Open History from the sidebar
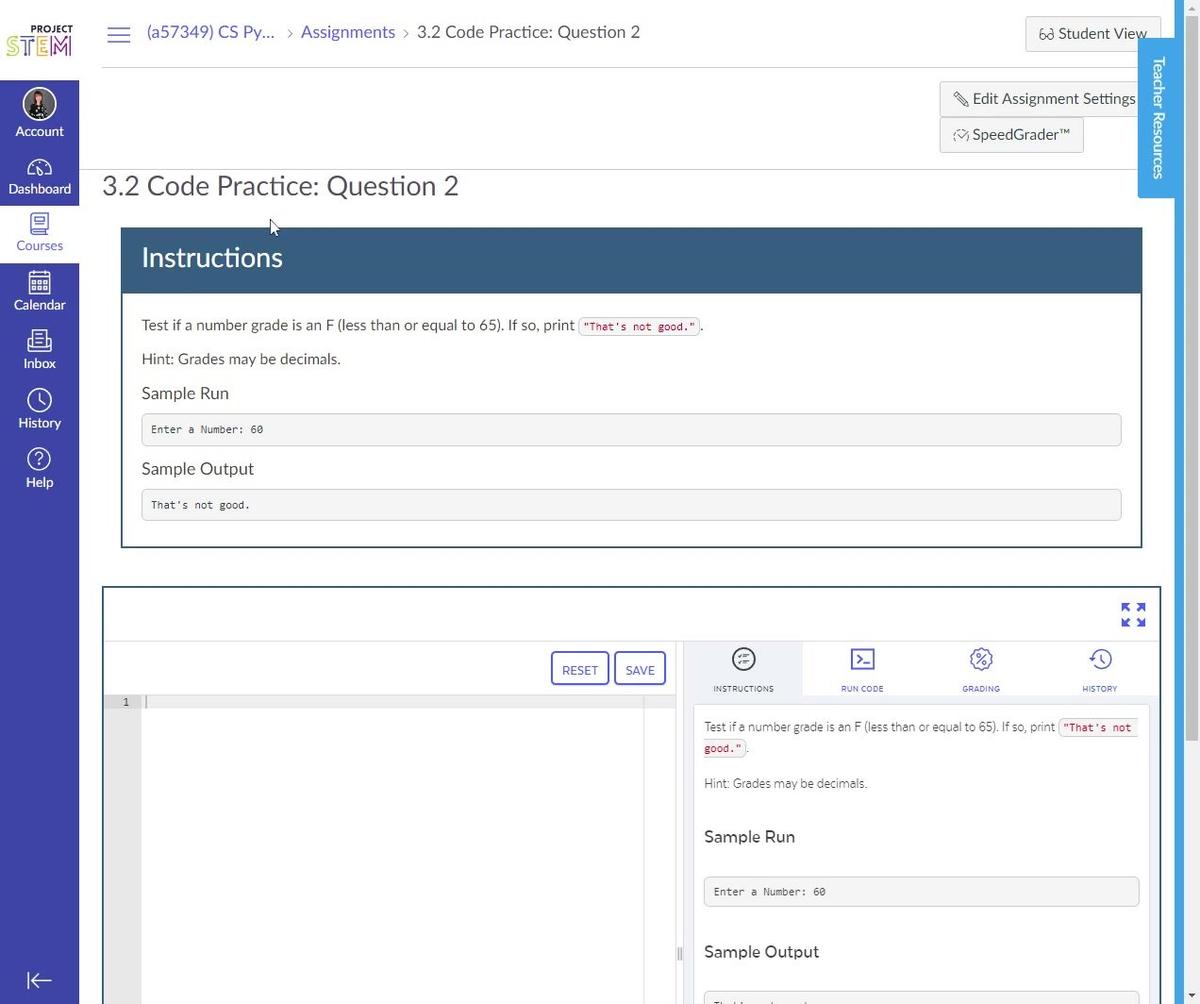This screenshot has height=1004, width=1200. pyautogui.click(x=39, y=409)
